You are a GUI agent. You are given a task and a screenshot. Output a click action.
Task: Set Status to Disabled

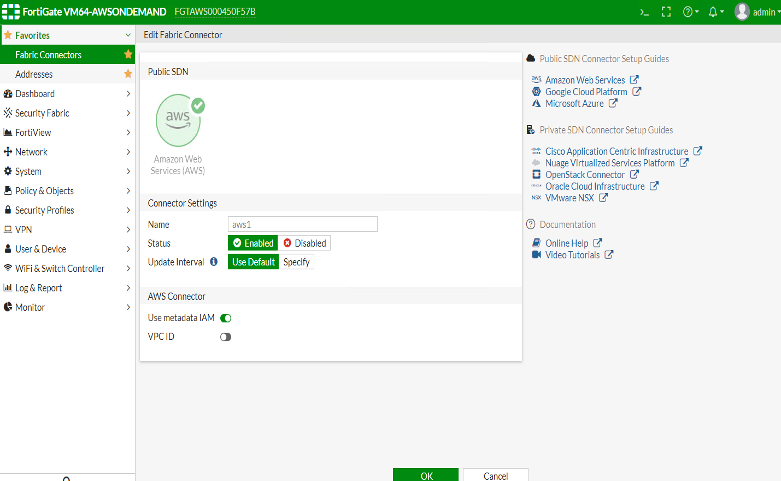pos(304,243)
